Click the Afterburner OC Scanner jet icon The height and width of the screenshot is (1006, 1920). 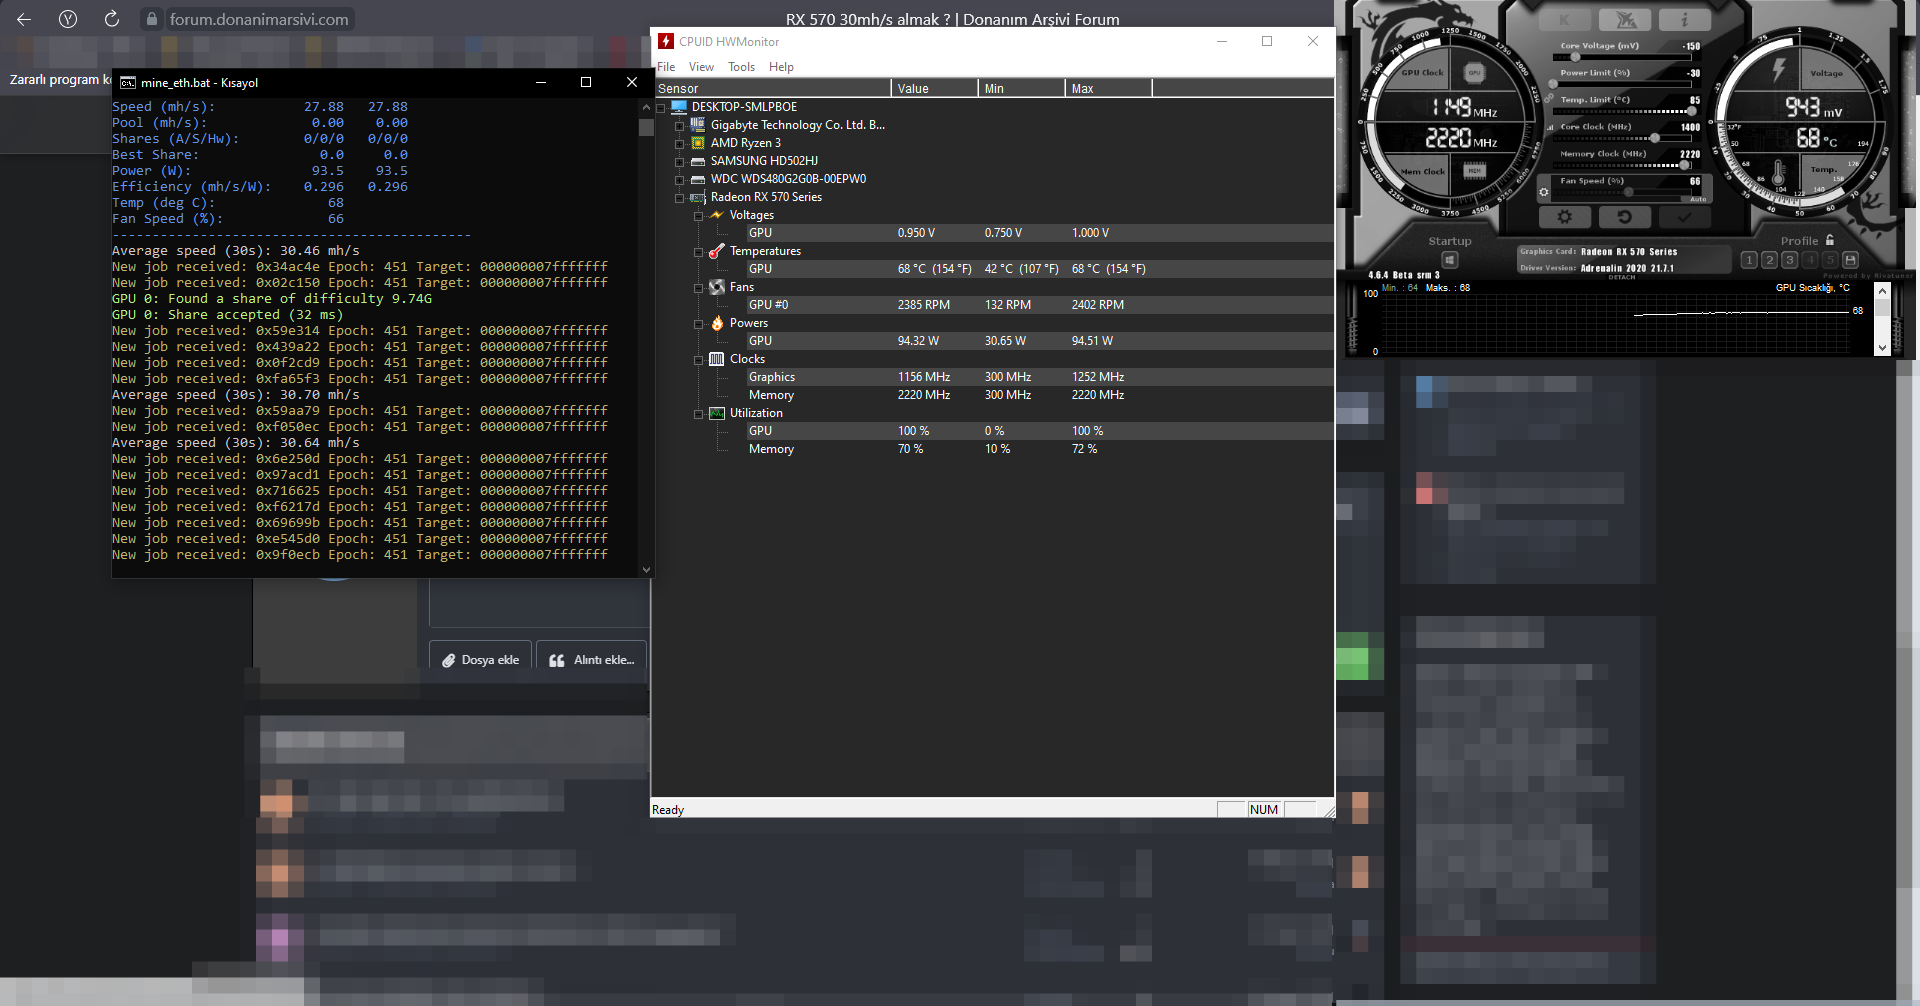coord(1625,19)
